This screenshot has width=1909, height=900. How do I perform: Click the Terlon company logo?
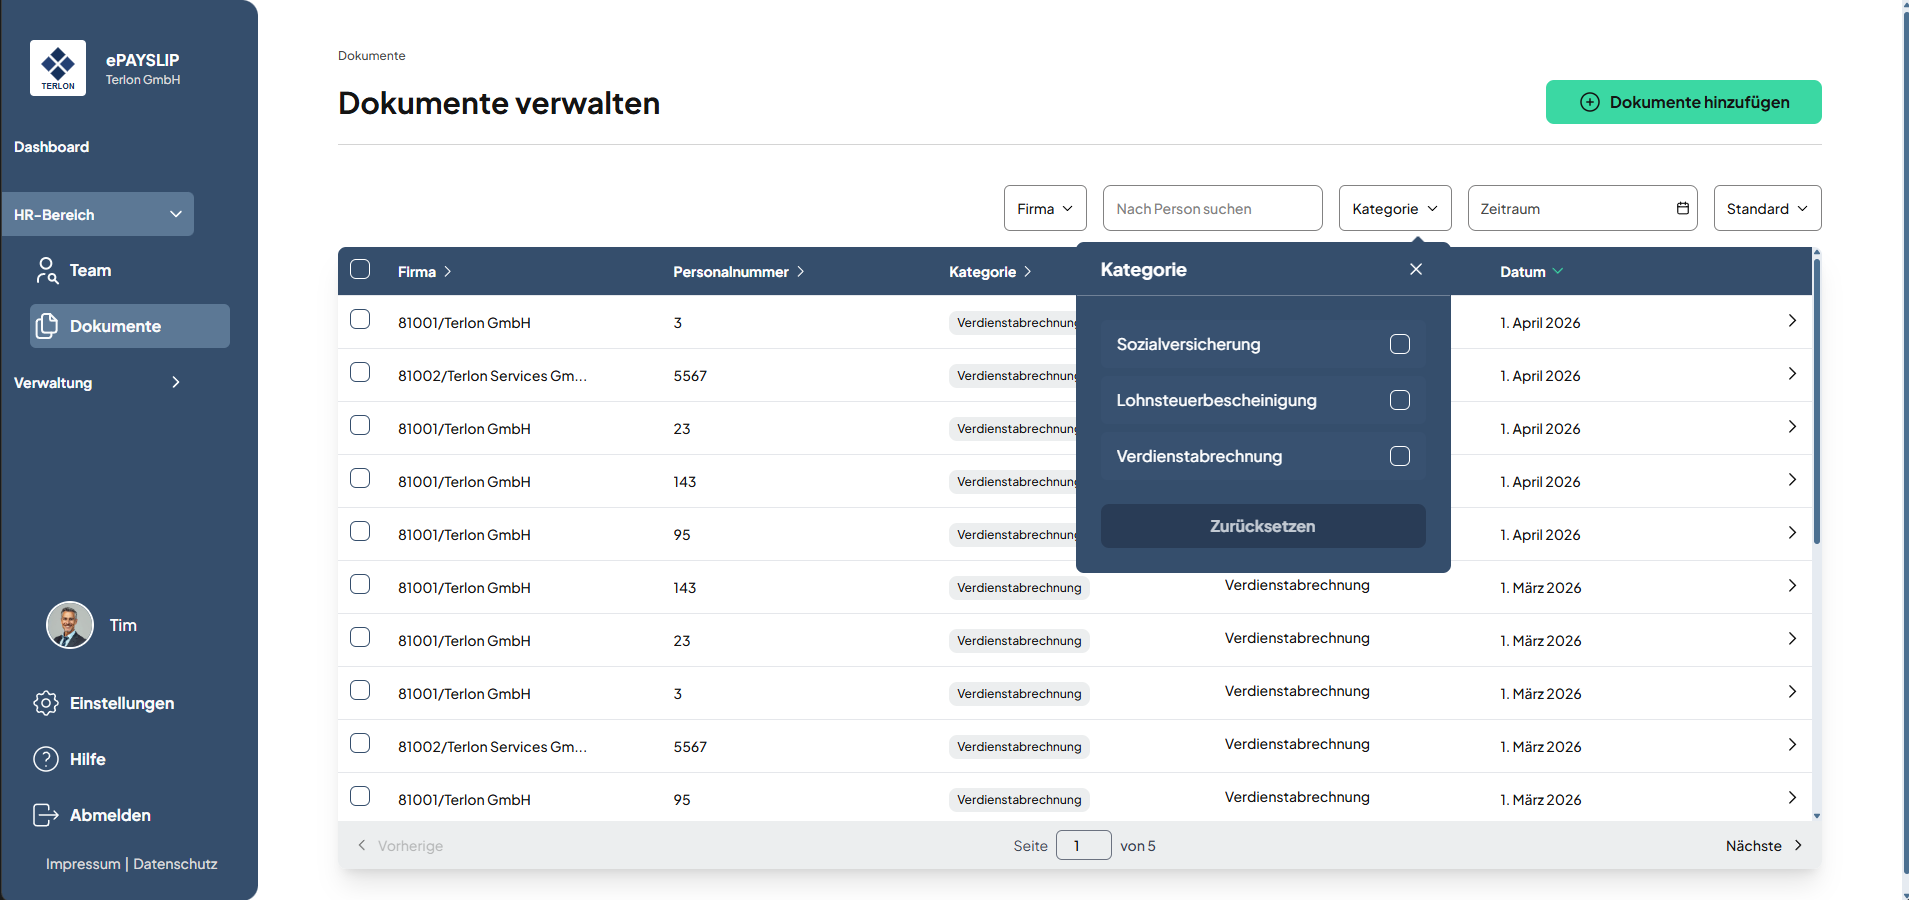[58, 68]
